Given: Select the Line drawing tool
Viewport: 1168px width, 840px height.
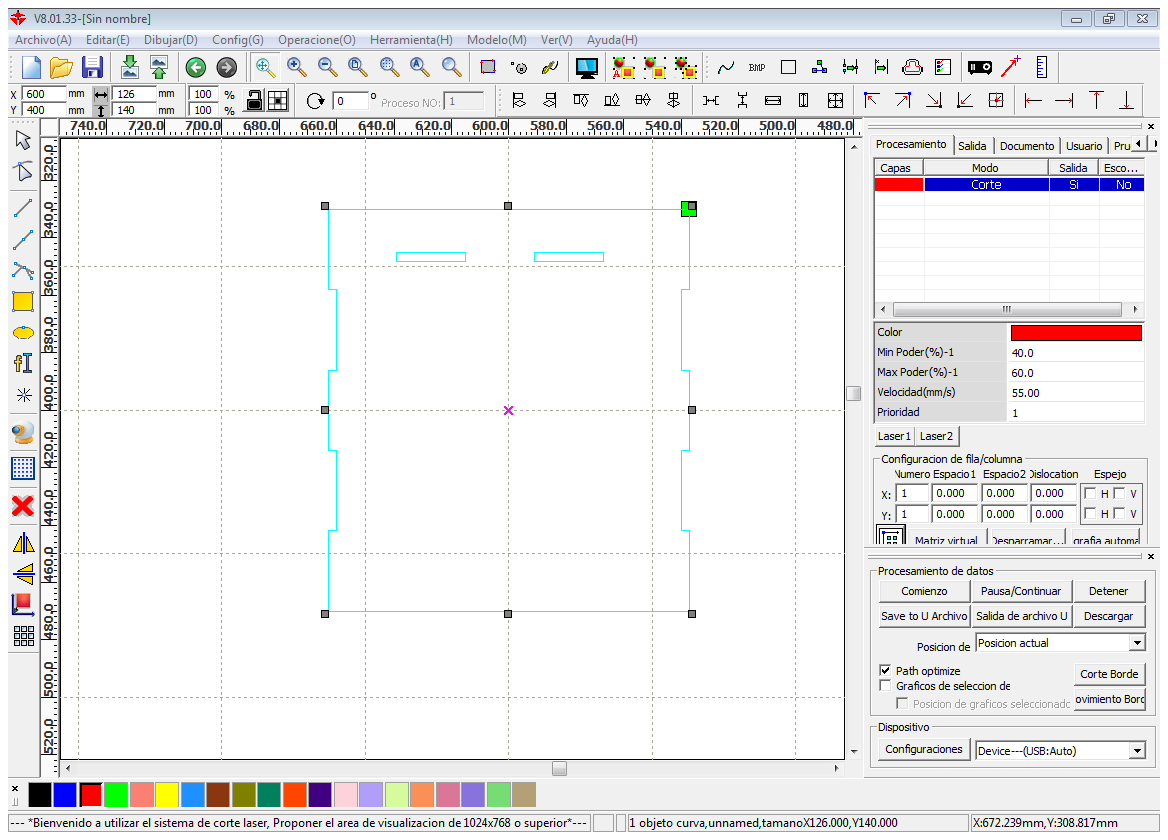Looking at the screenshot, I should (x=23, y=209).
